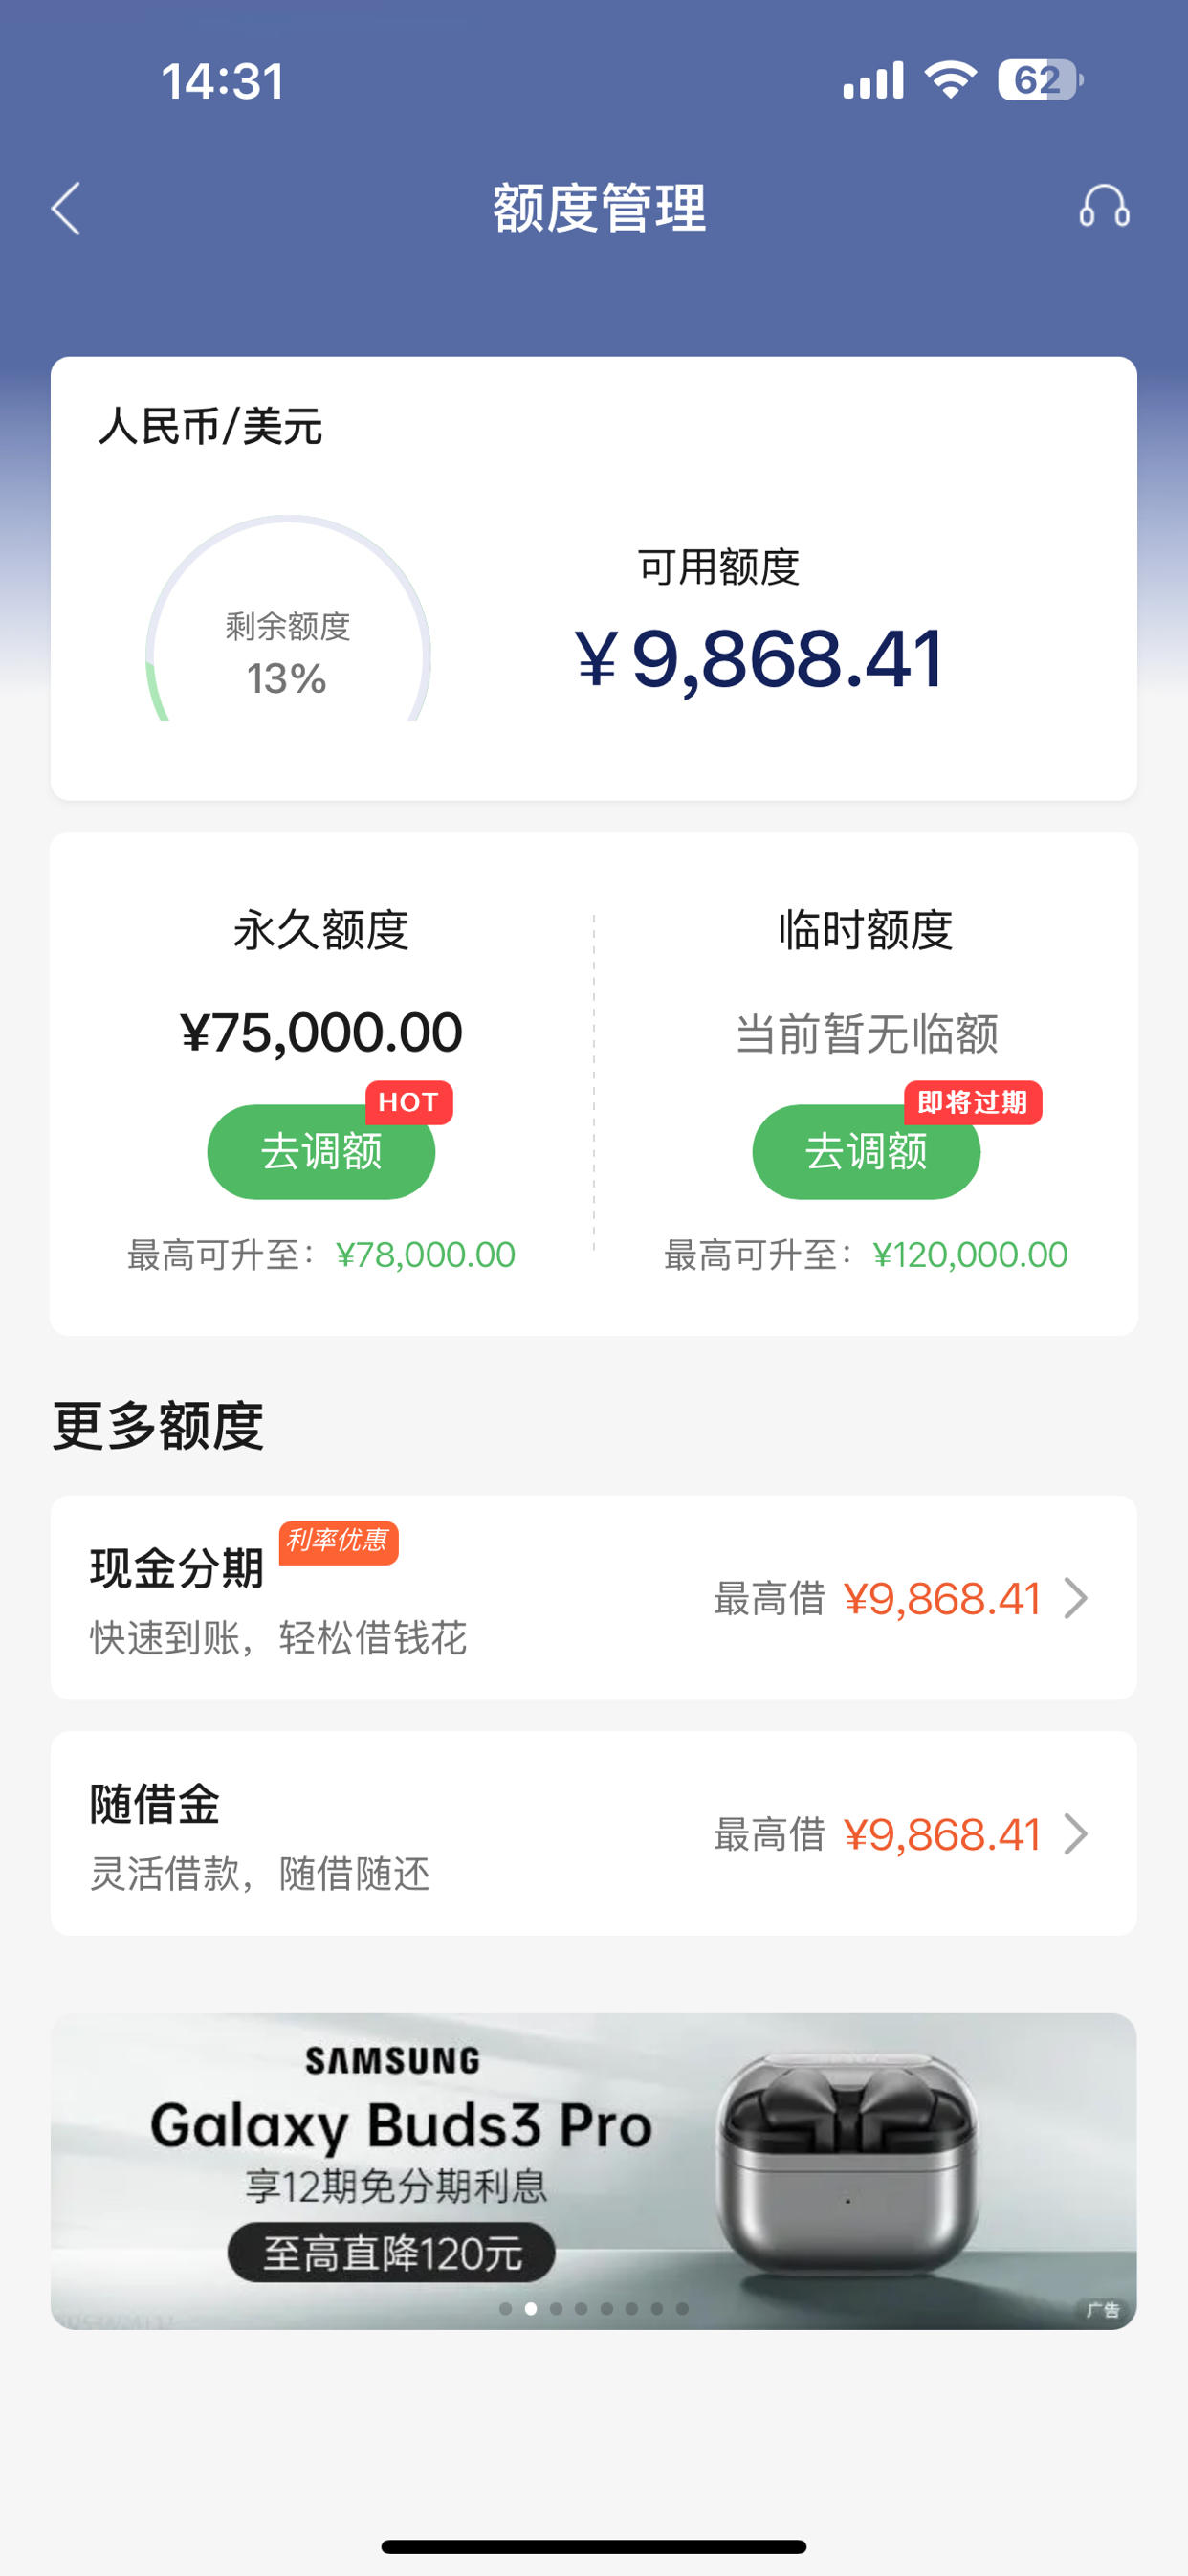This screenshot has width=1188, height=2576.
Task: Tap the back arrow icon
Action: point(66,209)
